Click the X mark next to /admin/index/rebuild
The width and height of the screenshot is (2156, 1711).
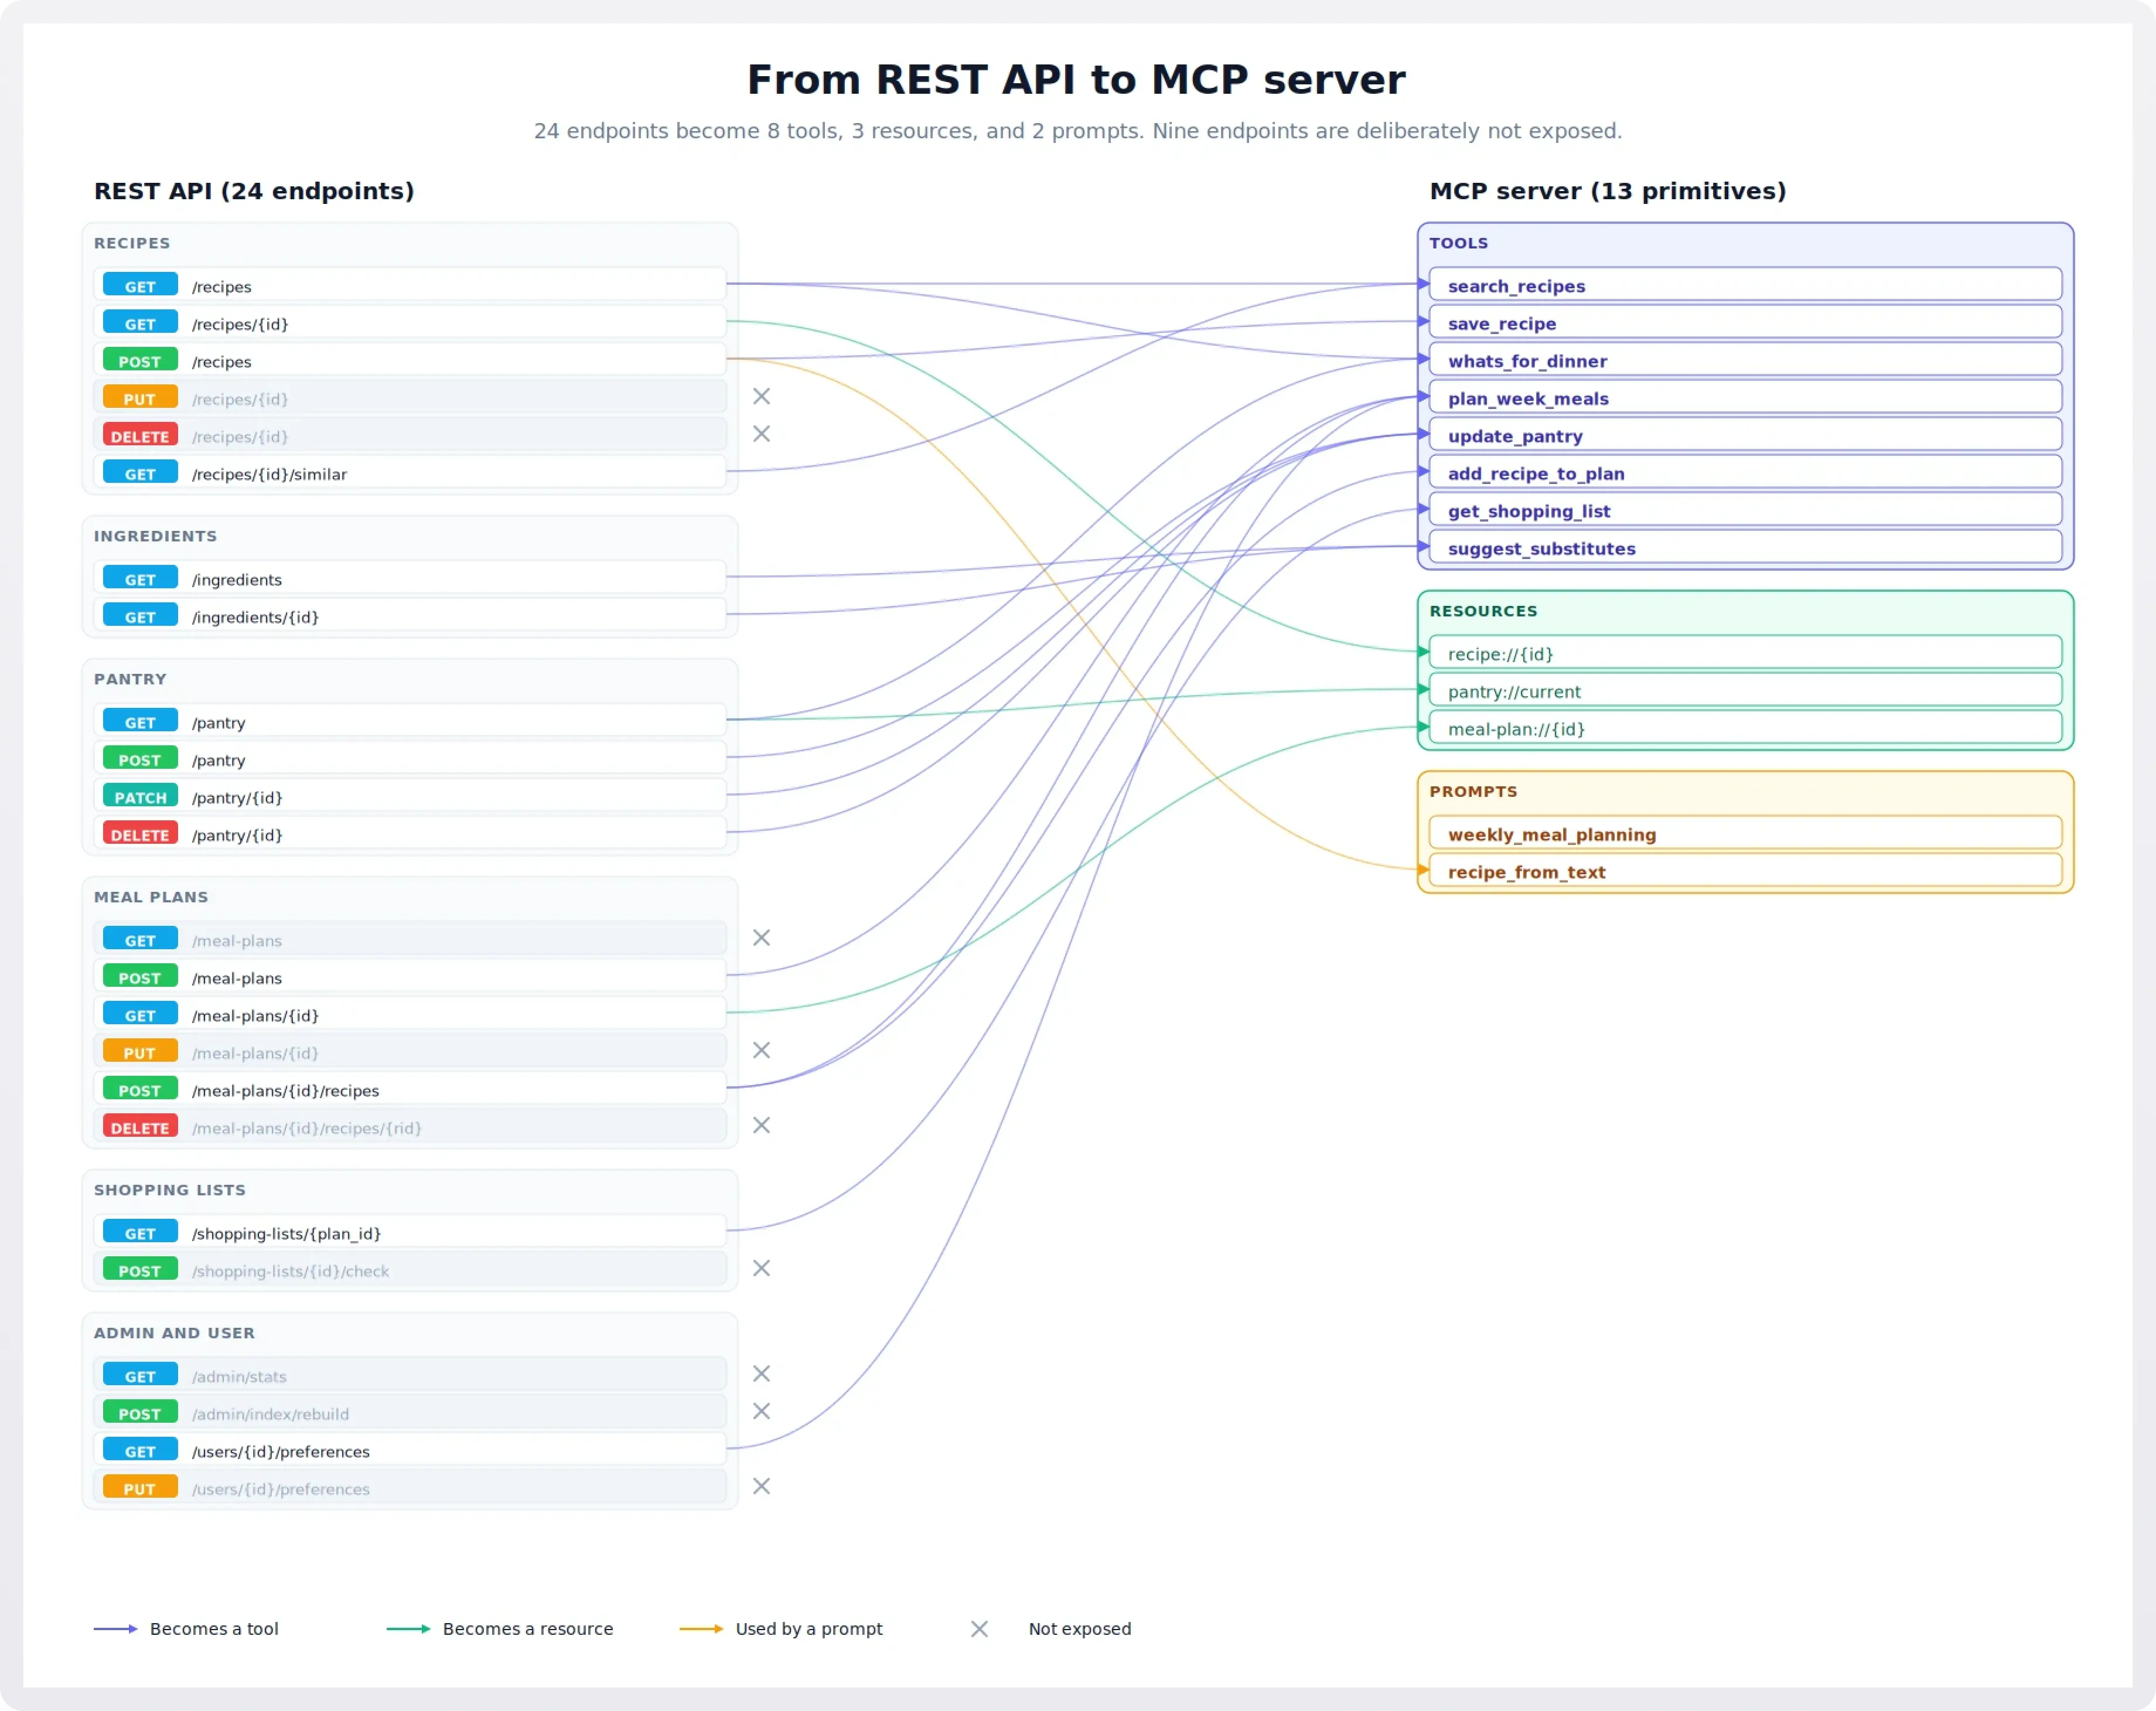tap(761, 1411)
